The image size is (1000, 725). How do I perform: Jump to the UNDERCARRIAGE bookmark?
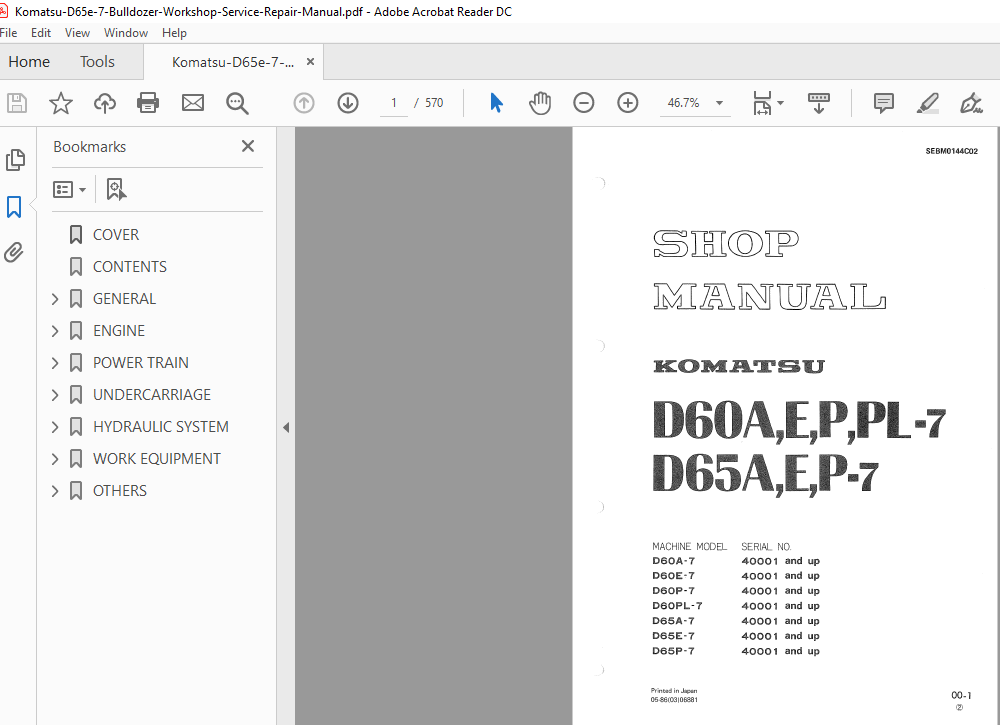(152, 395)
